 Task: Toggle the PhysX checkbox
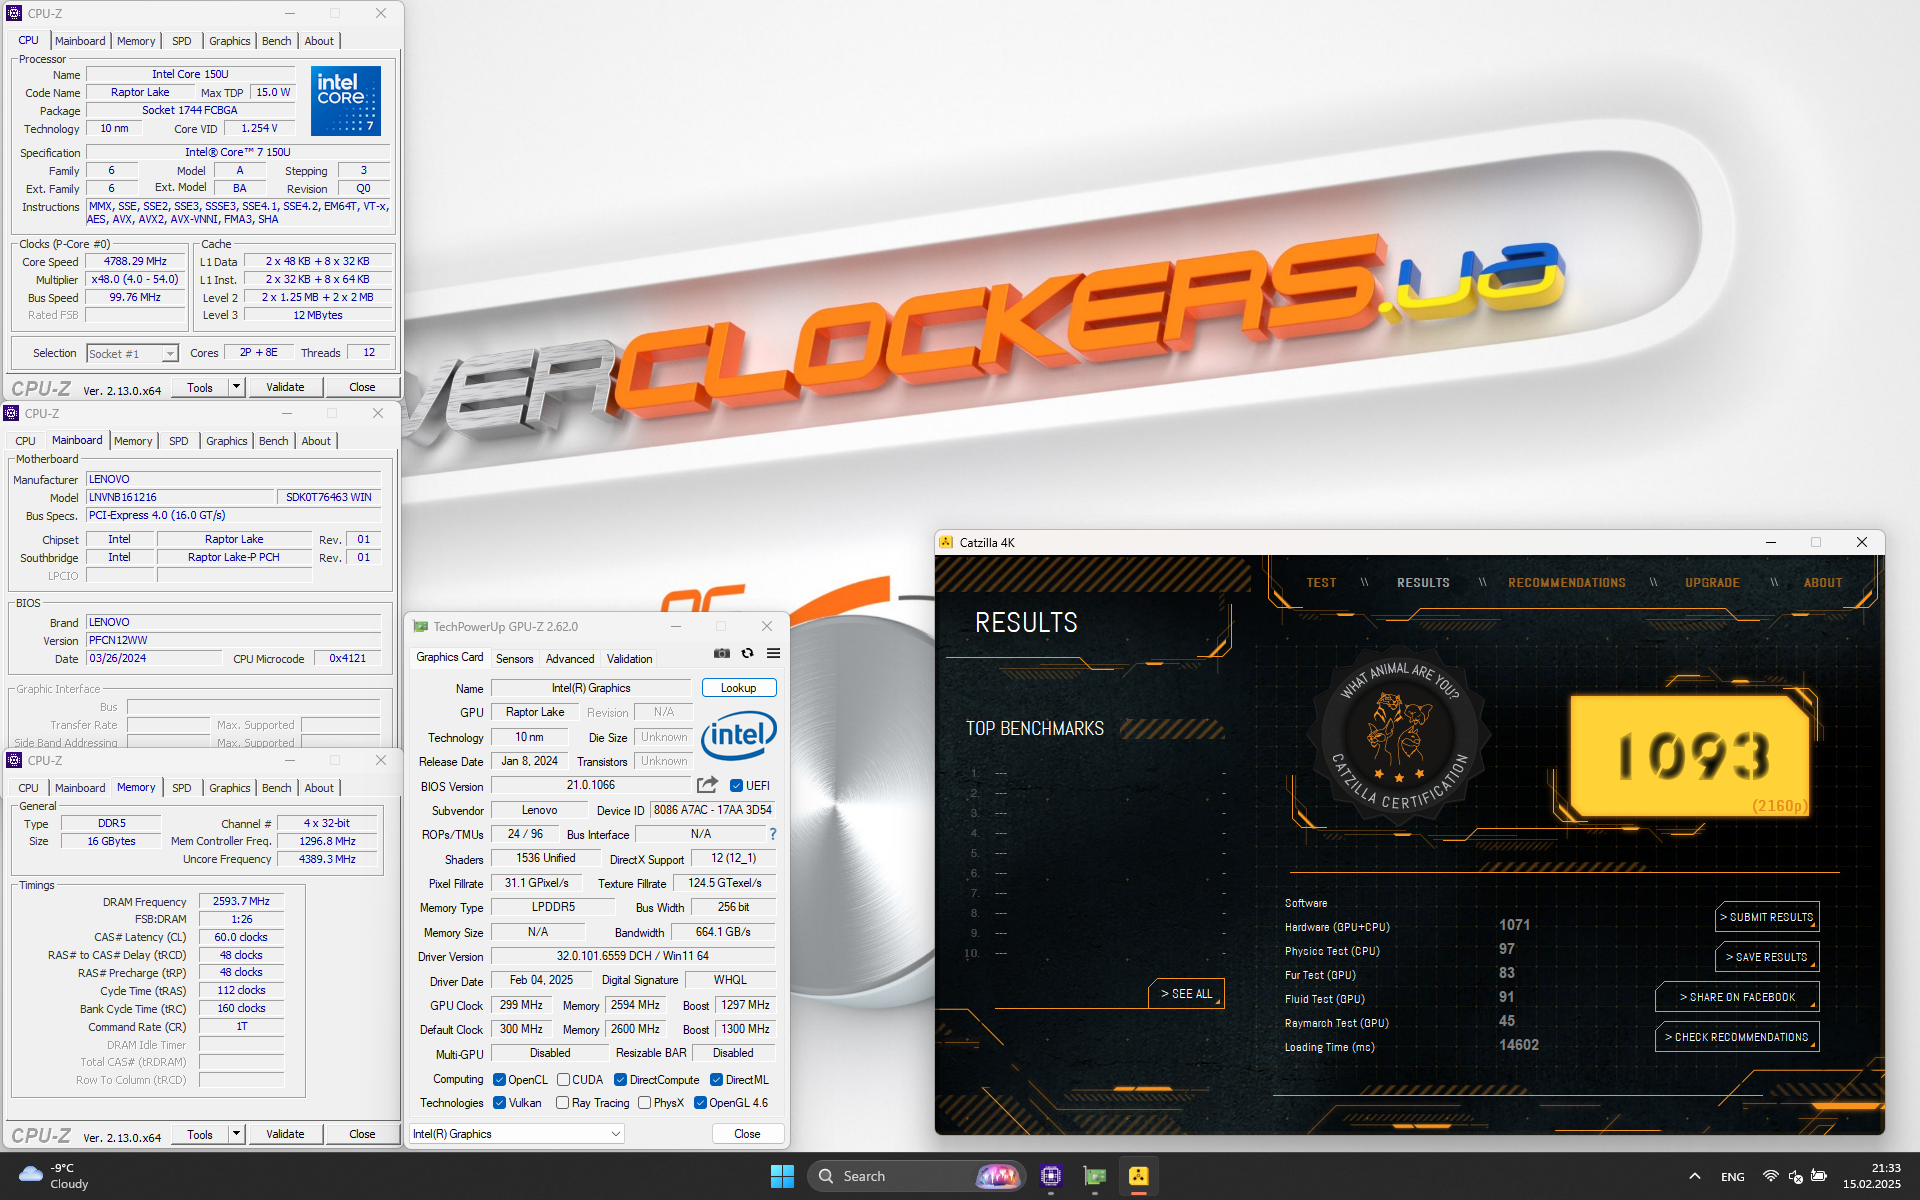(644, 1103)
